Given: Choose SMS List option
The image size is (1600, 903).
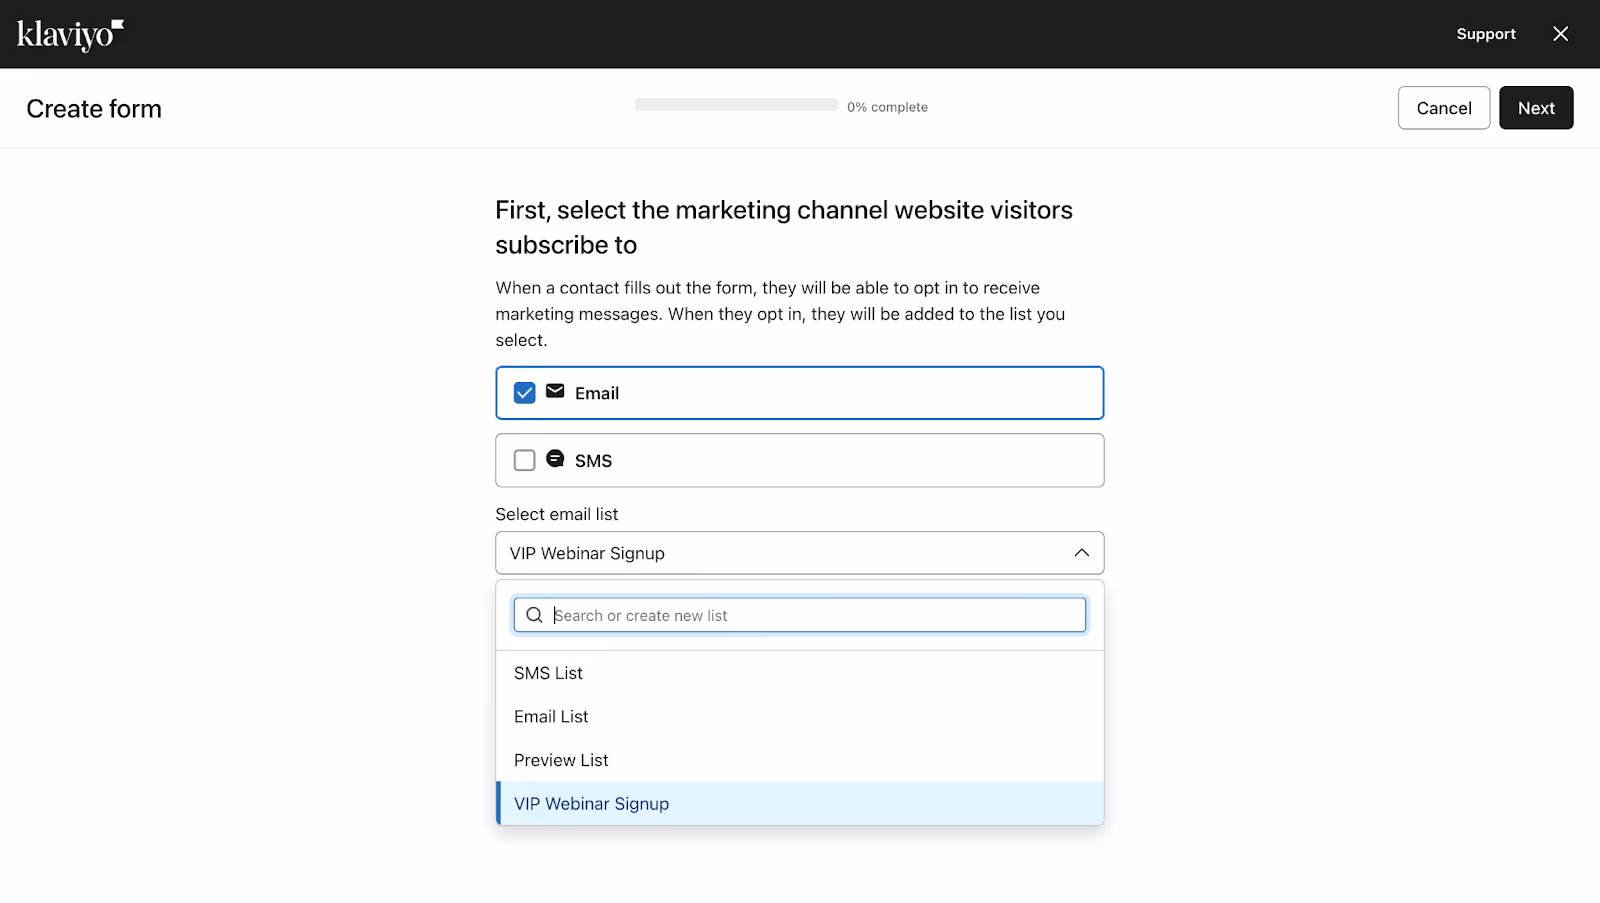Looking at the screenshot, I should 799,673.
